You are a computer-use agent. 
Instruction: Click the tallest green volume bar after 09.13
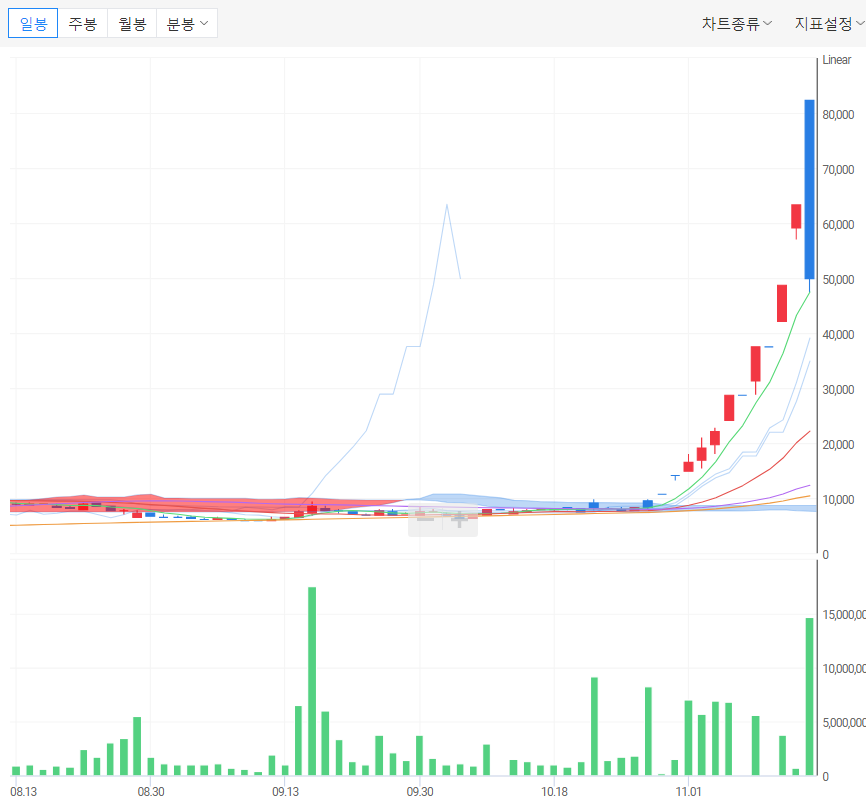312,681
